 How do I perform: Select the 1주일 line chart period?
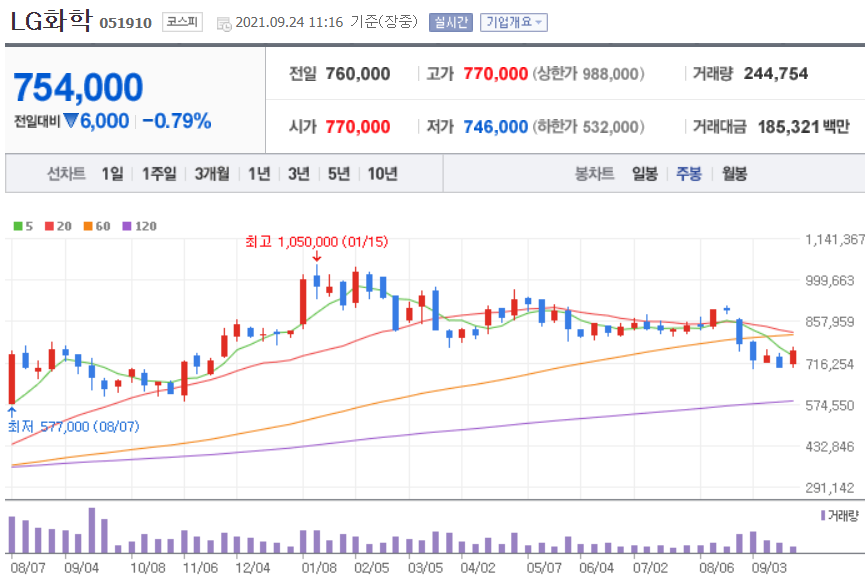159,174
